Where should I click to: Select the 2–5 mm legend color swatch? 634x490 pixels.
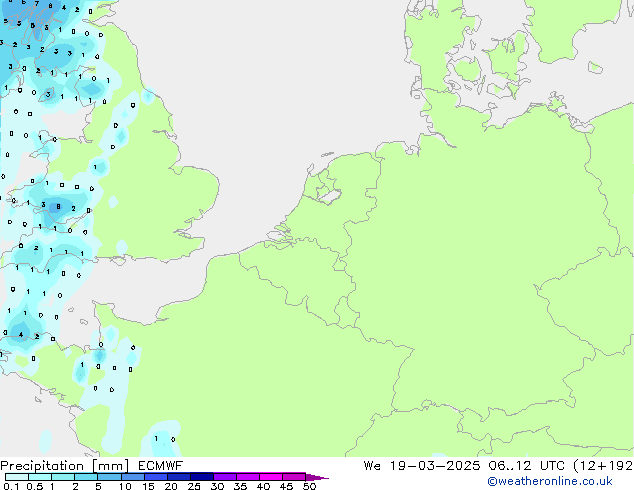[86, 477]
